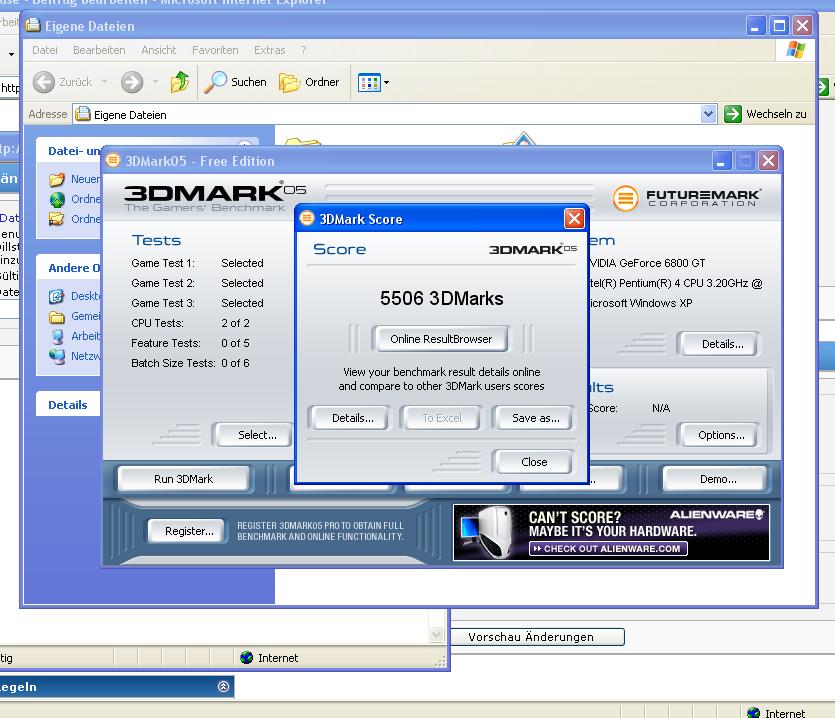Viewport: 835px width, 718px height.
Task: Click the share folder icon in sidebar
Action: click(x=56, y=219)
